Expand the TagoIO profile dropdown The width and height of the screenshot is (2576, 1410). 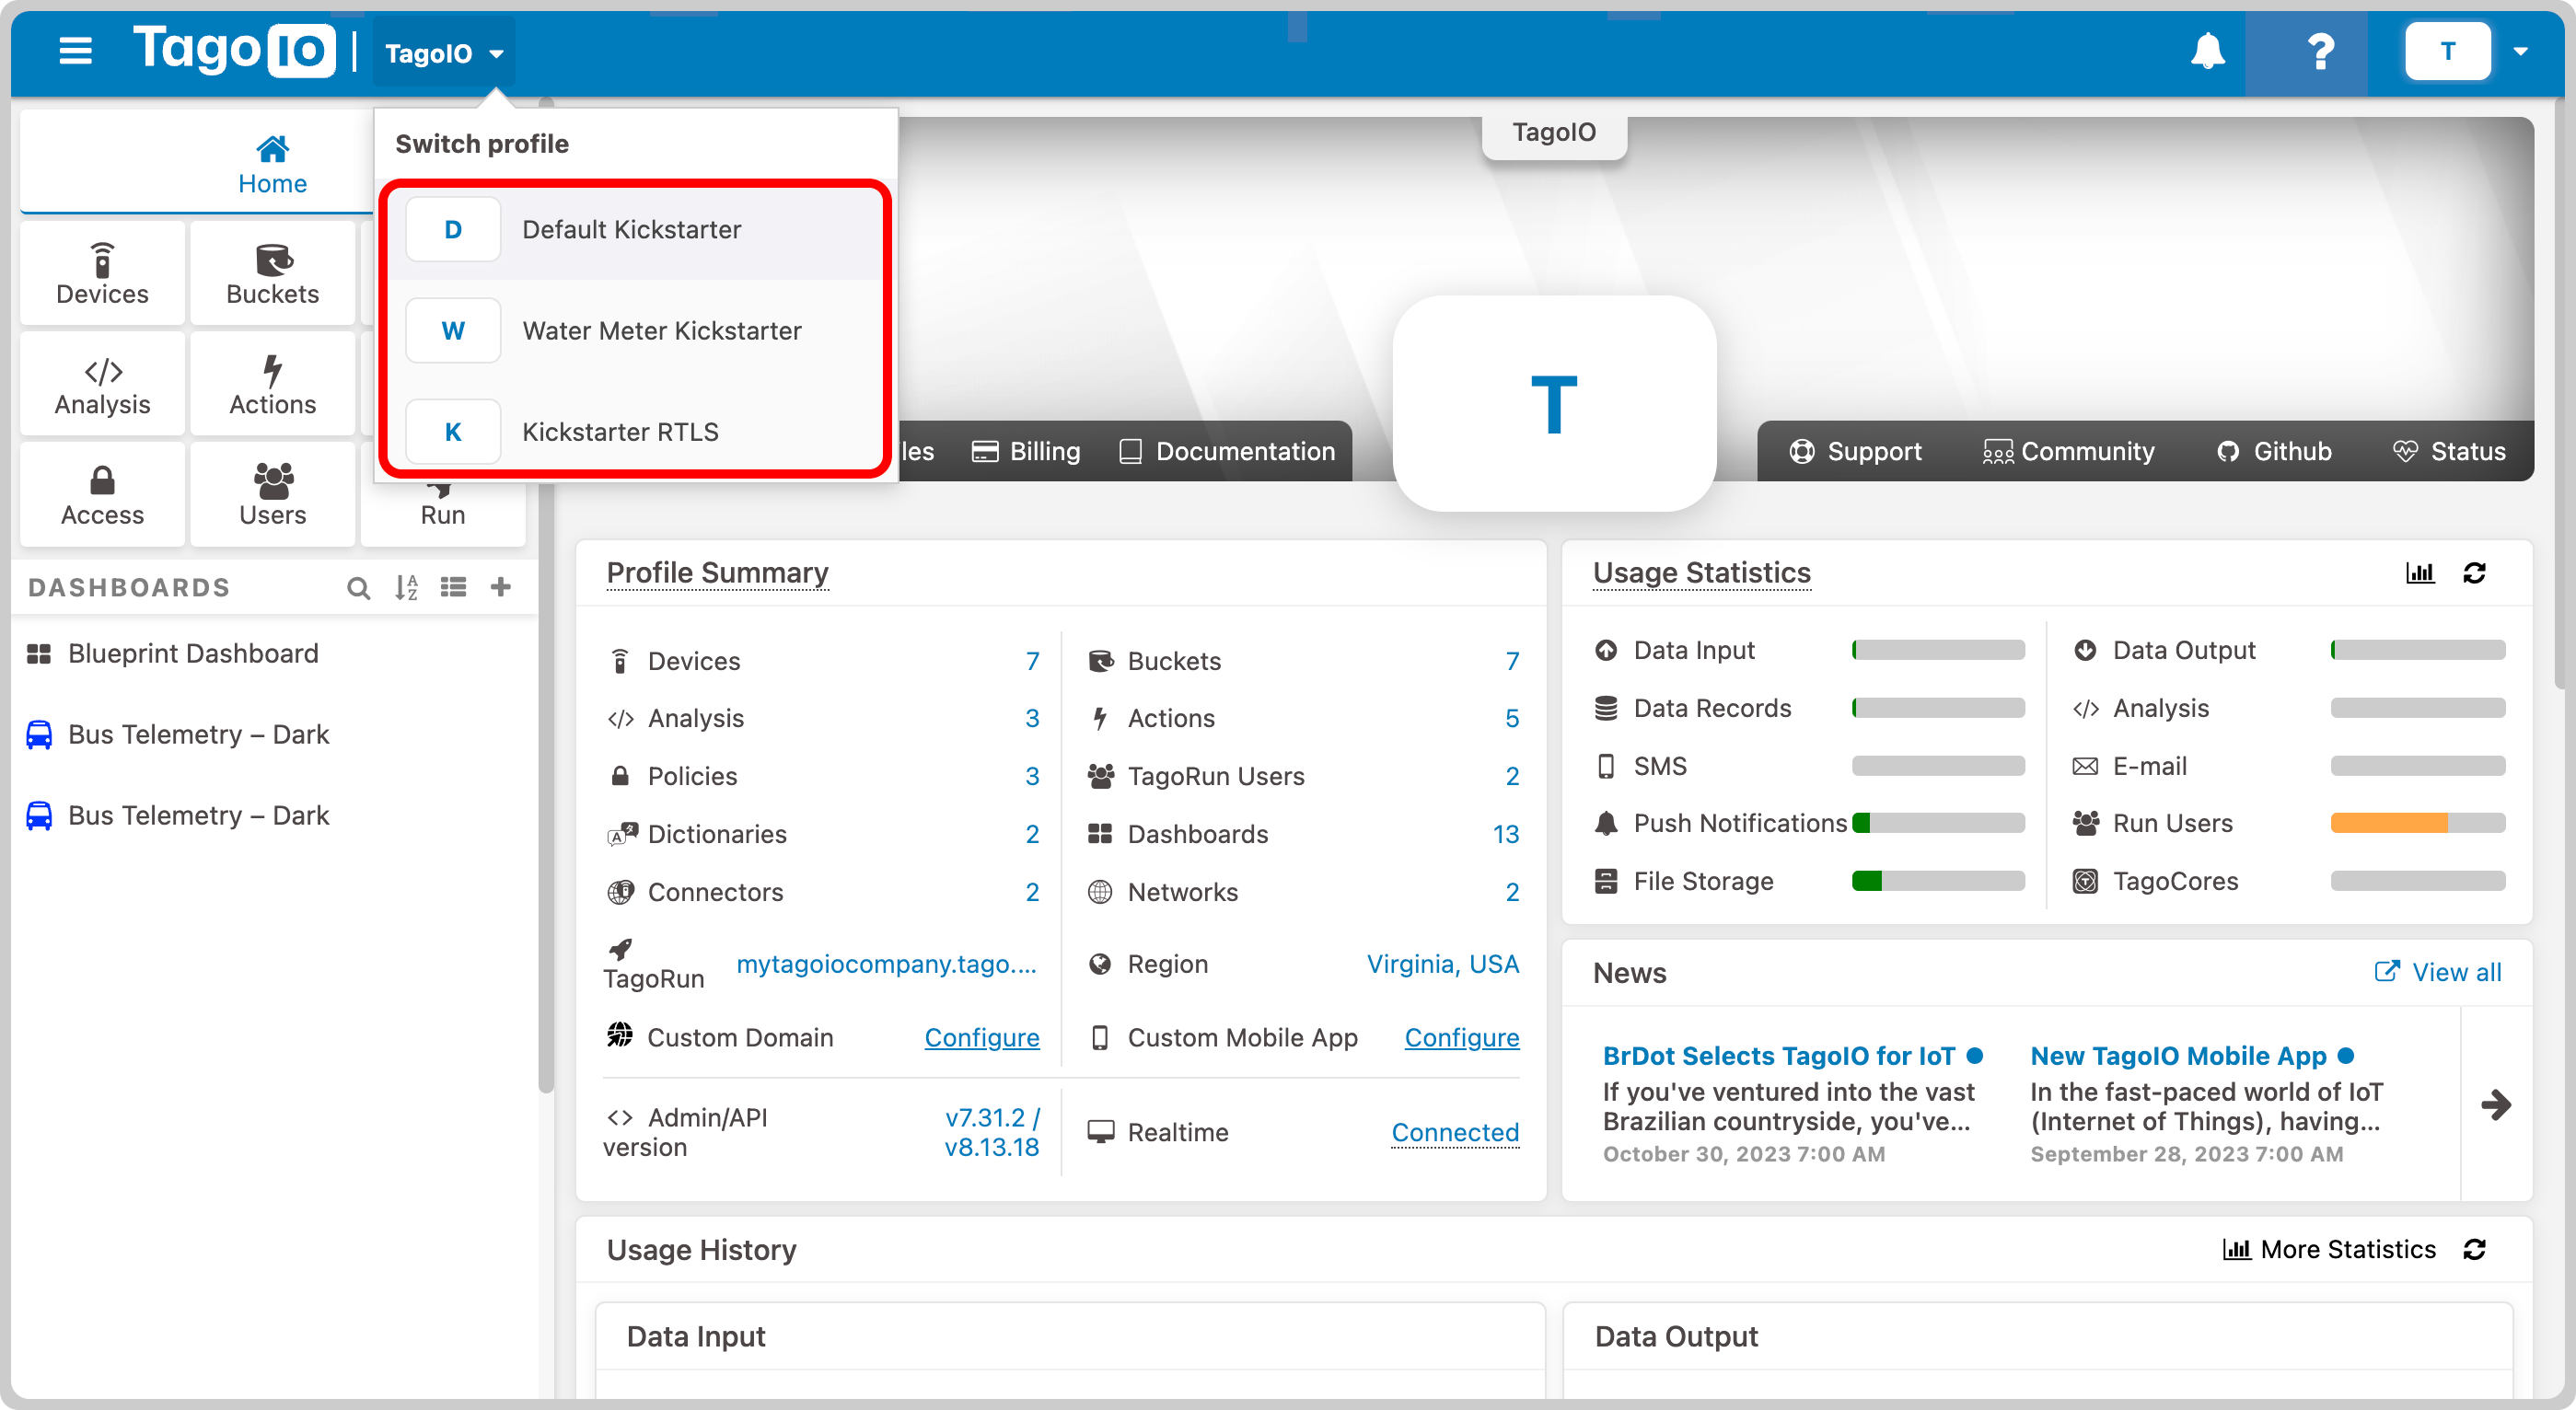click(x=444, y=53)
